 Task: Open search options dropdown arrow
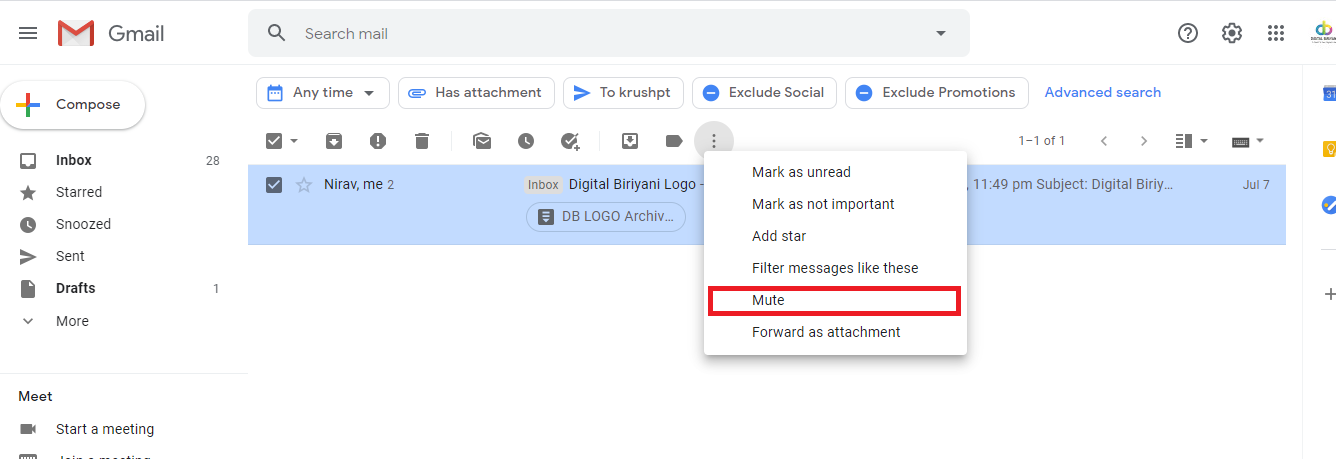point(941,33)
